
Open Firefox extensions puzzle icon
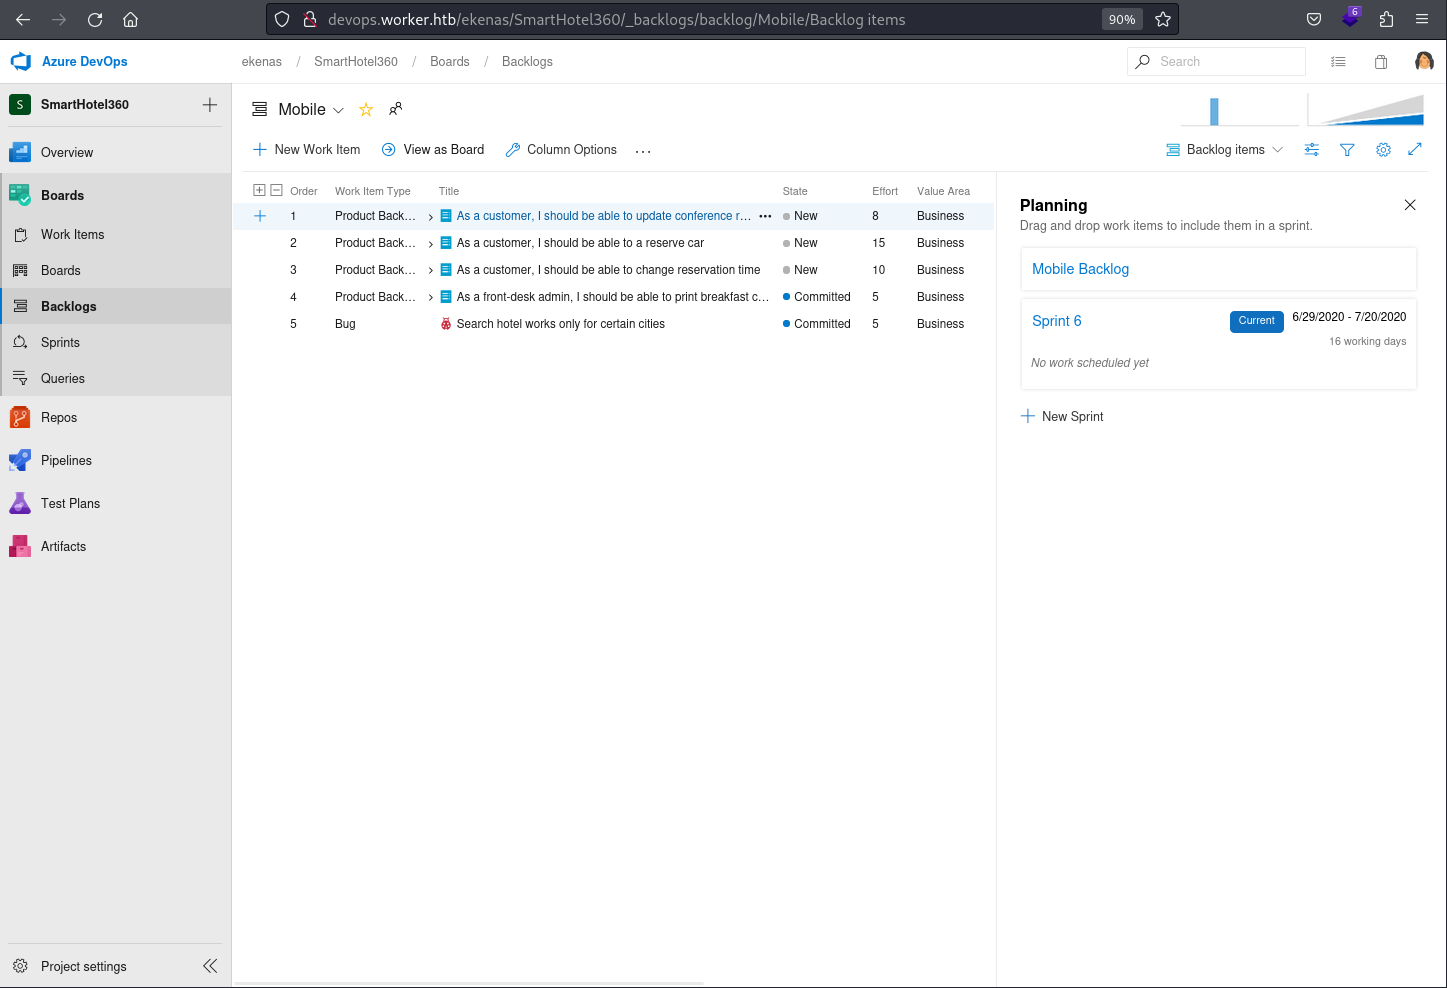click(x=1386, y=19)
